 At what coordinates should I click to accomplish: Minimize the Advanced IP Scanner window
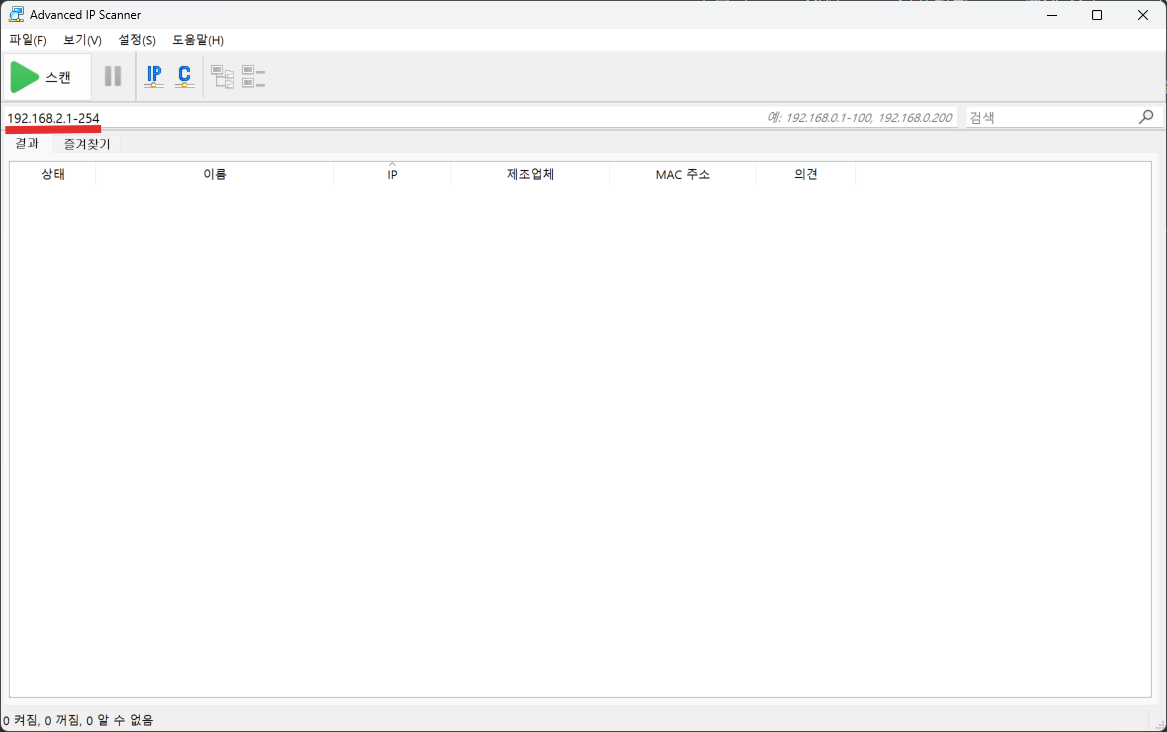coord(1052,15)
